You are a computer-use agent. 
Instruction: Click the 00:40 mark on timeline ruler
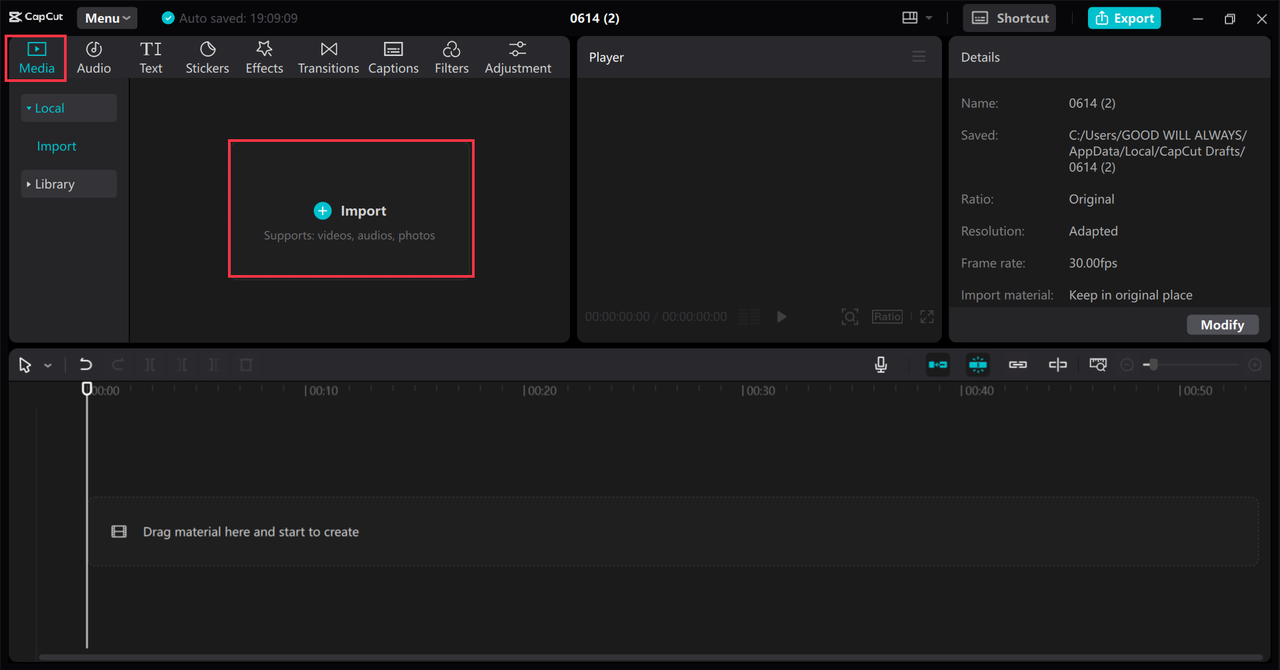pyautogui.click(x=978, y=391)
